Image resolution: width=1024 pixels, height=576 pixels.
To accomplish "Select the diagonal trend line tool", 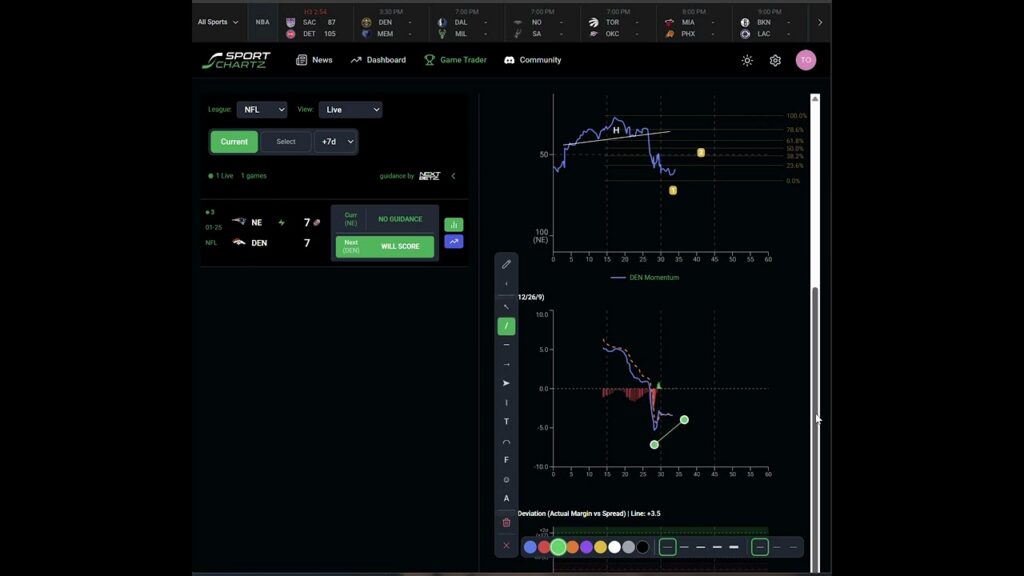I will pos(506,326).
